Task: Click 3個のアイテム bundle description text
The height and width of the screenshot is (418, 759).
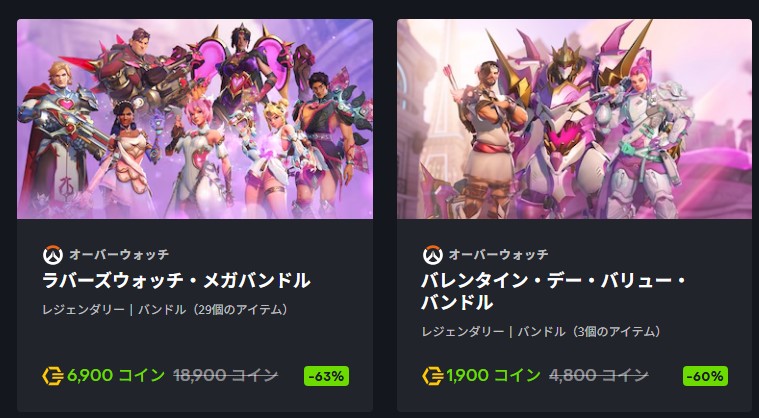Action: pos(616,332)
